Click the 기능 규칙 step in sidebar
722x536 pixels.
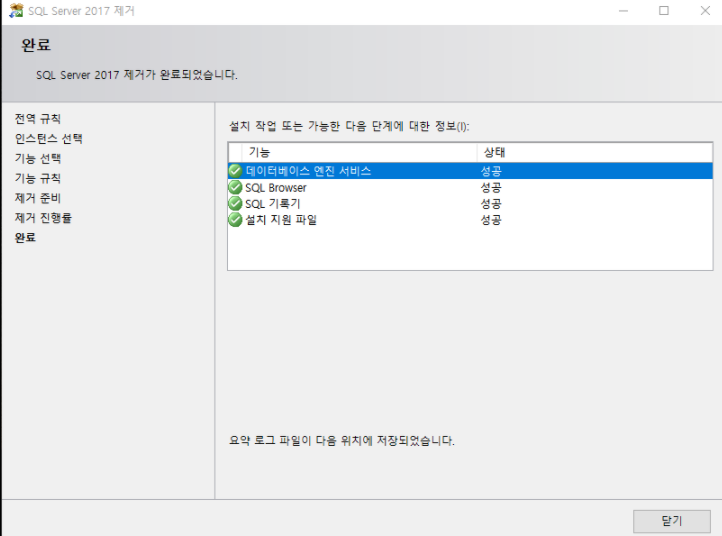click(38, 178)
